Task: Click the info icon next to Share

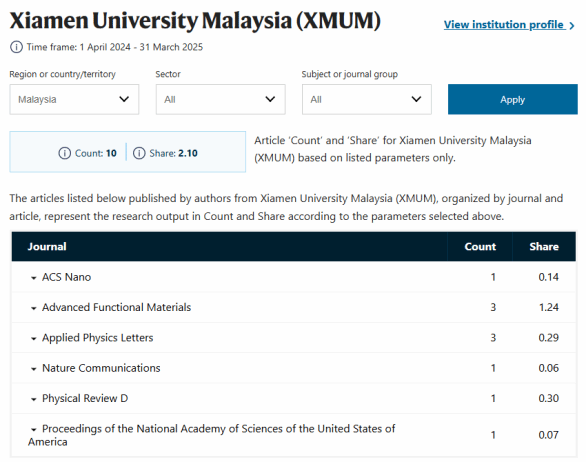Action: pos(139,153)
